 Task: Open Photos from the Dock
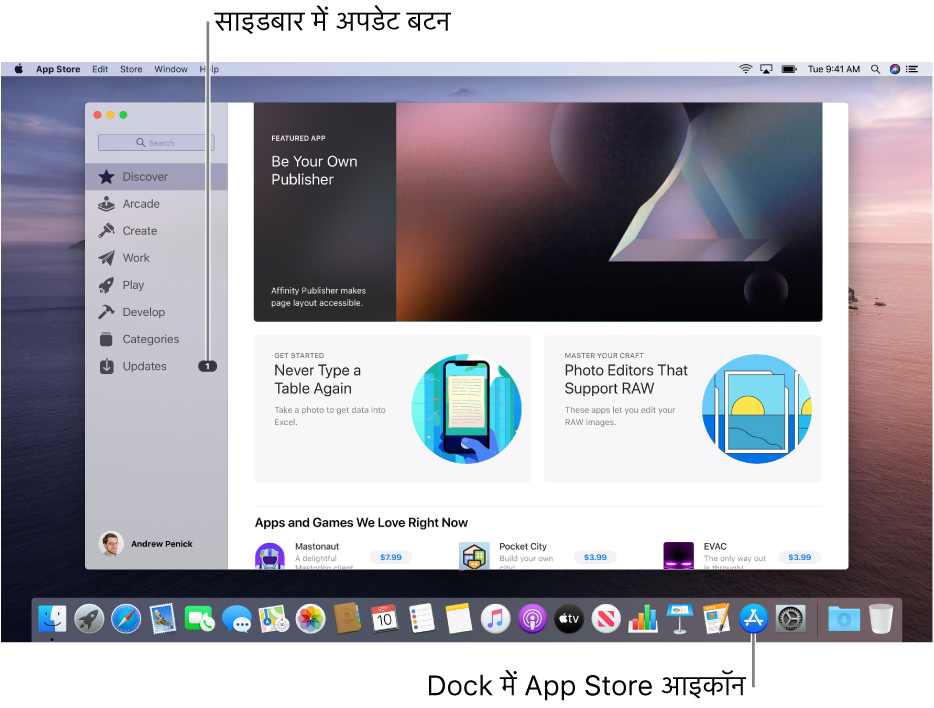click(x=310, y=619)
